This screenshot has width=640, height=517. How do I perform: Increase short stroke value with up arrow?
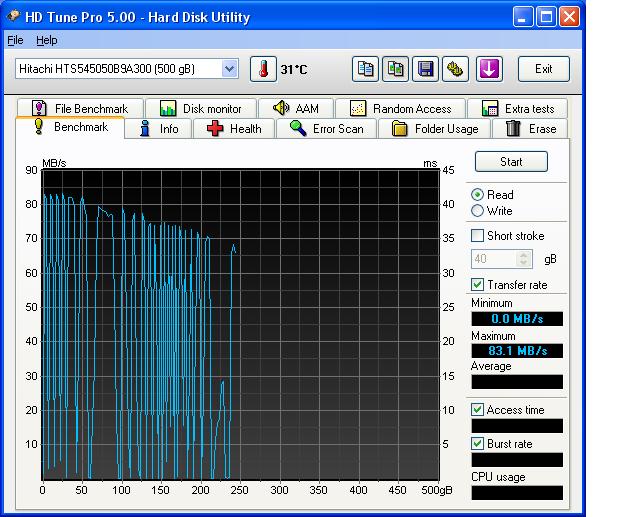point(524,255)
